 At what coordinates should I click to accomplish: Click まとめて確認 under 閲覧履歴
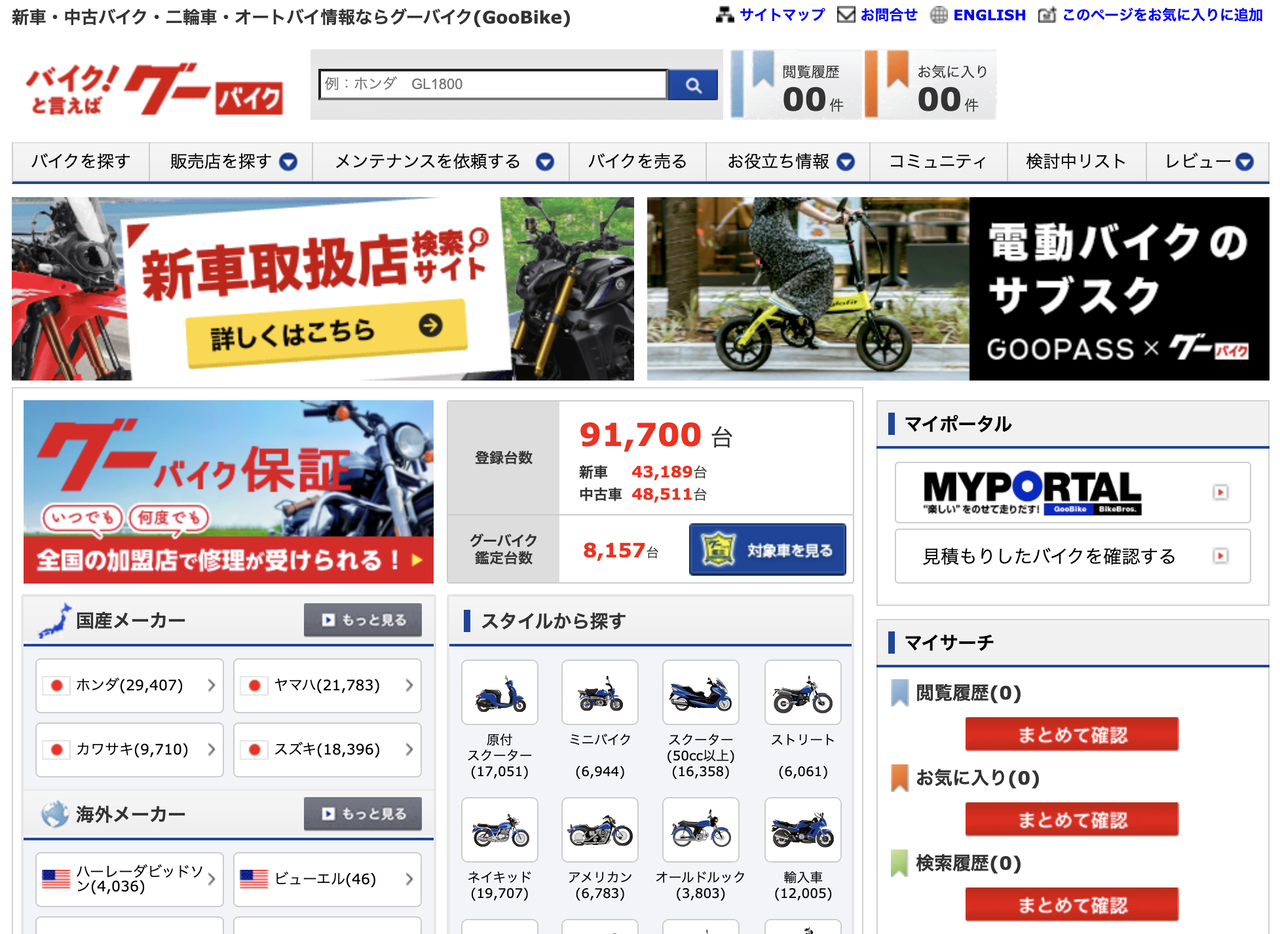pyautogui.click(x=1072, y=735)
